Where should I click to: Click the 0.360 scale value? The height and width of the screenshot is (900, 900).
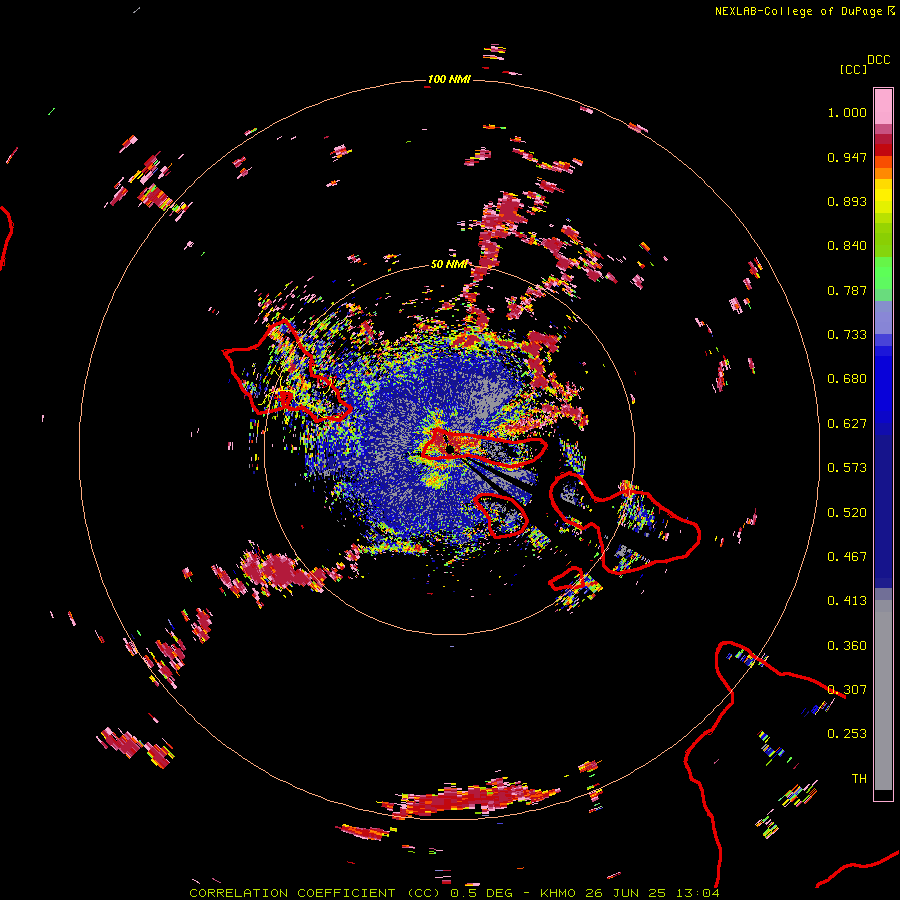(847, 646)
